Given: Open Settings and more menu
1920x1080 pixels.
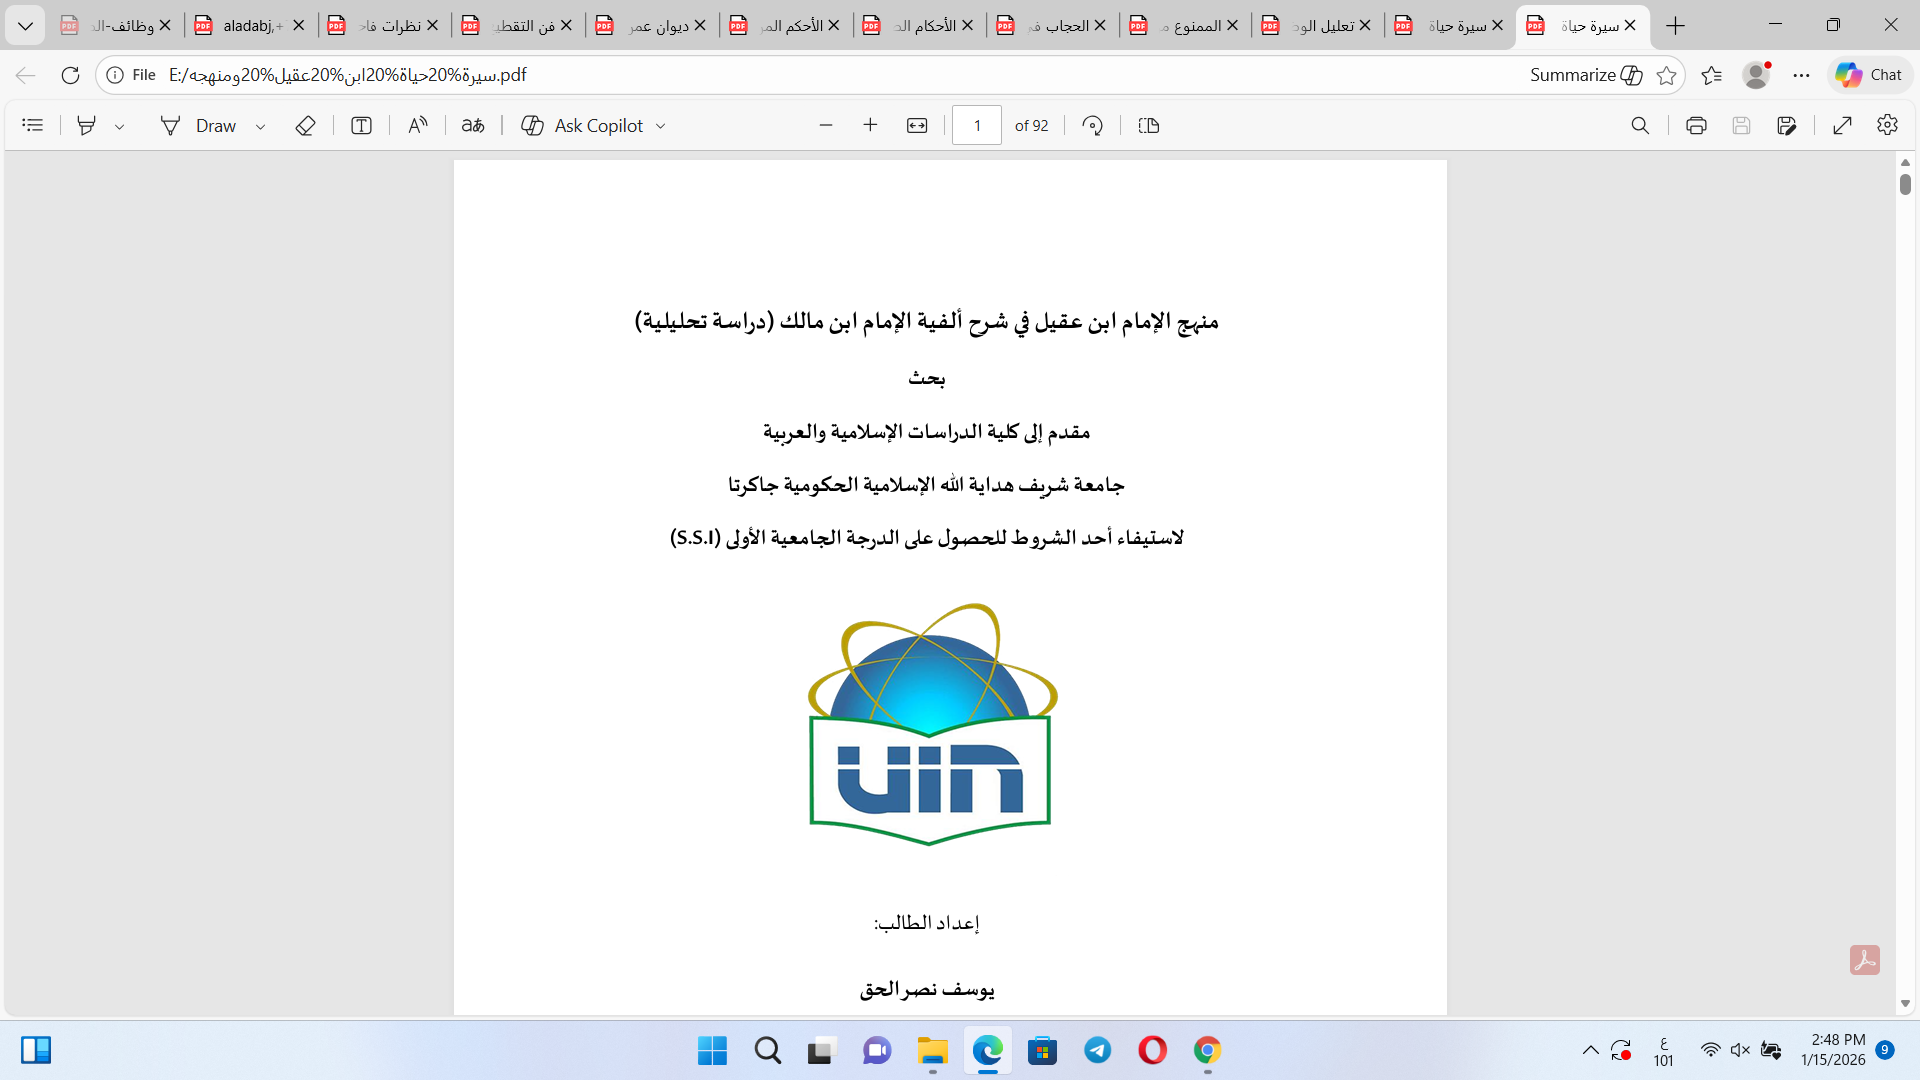Looking at the screenshot, I should [1801, 75].
